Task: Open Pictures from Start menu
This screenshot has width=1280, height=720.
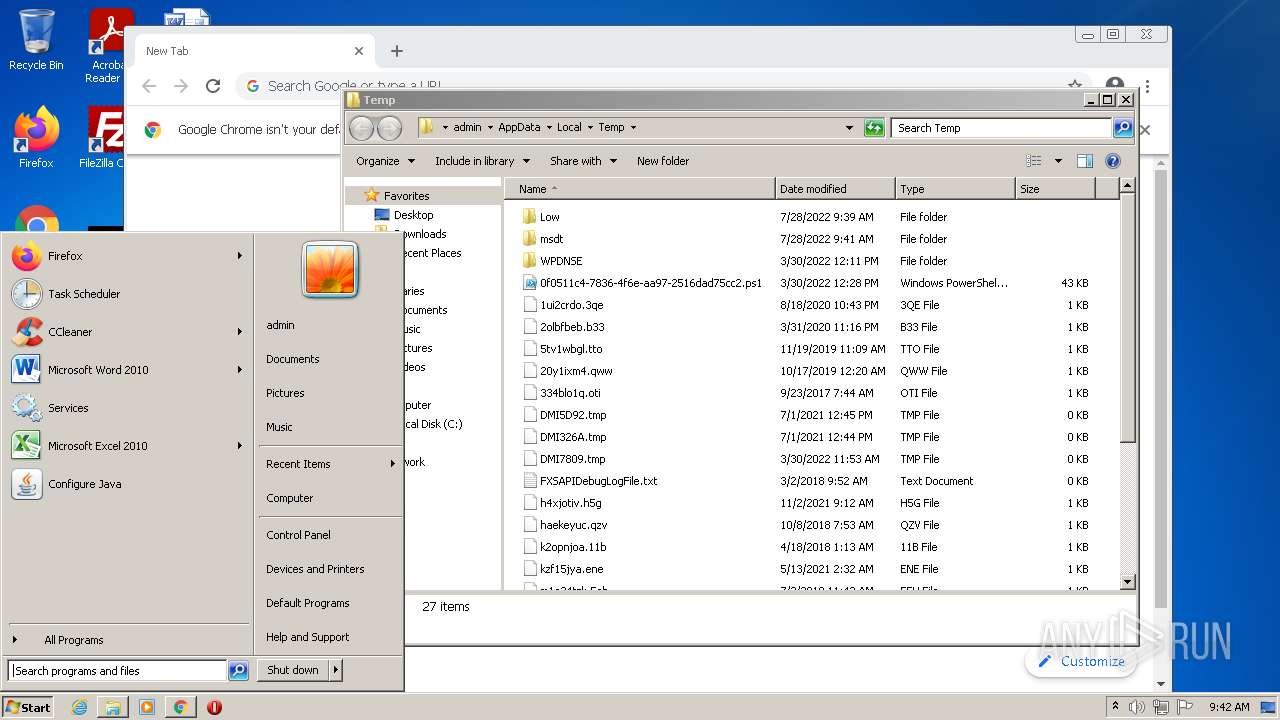Action: pyautogui.click(x=285, y=393)
